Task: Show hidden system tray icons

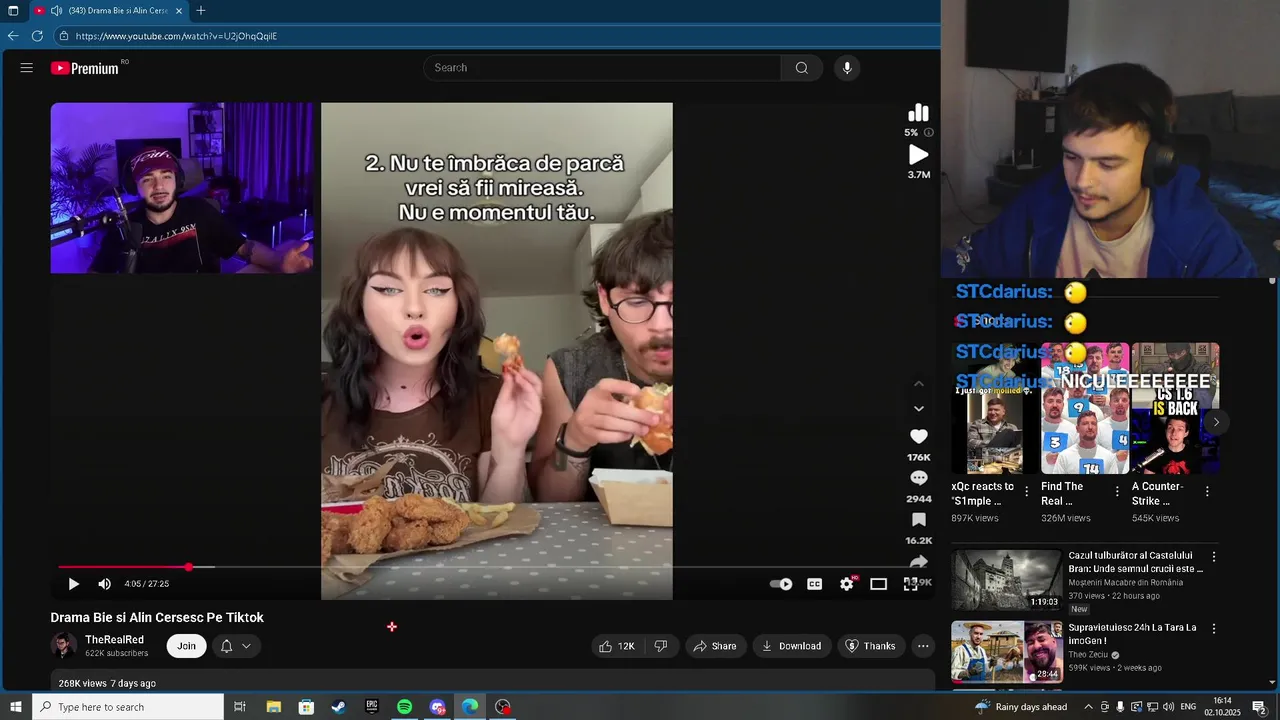Action: pos(1088,707)
